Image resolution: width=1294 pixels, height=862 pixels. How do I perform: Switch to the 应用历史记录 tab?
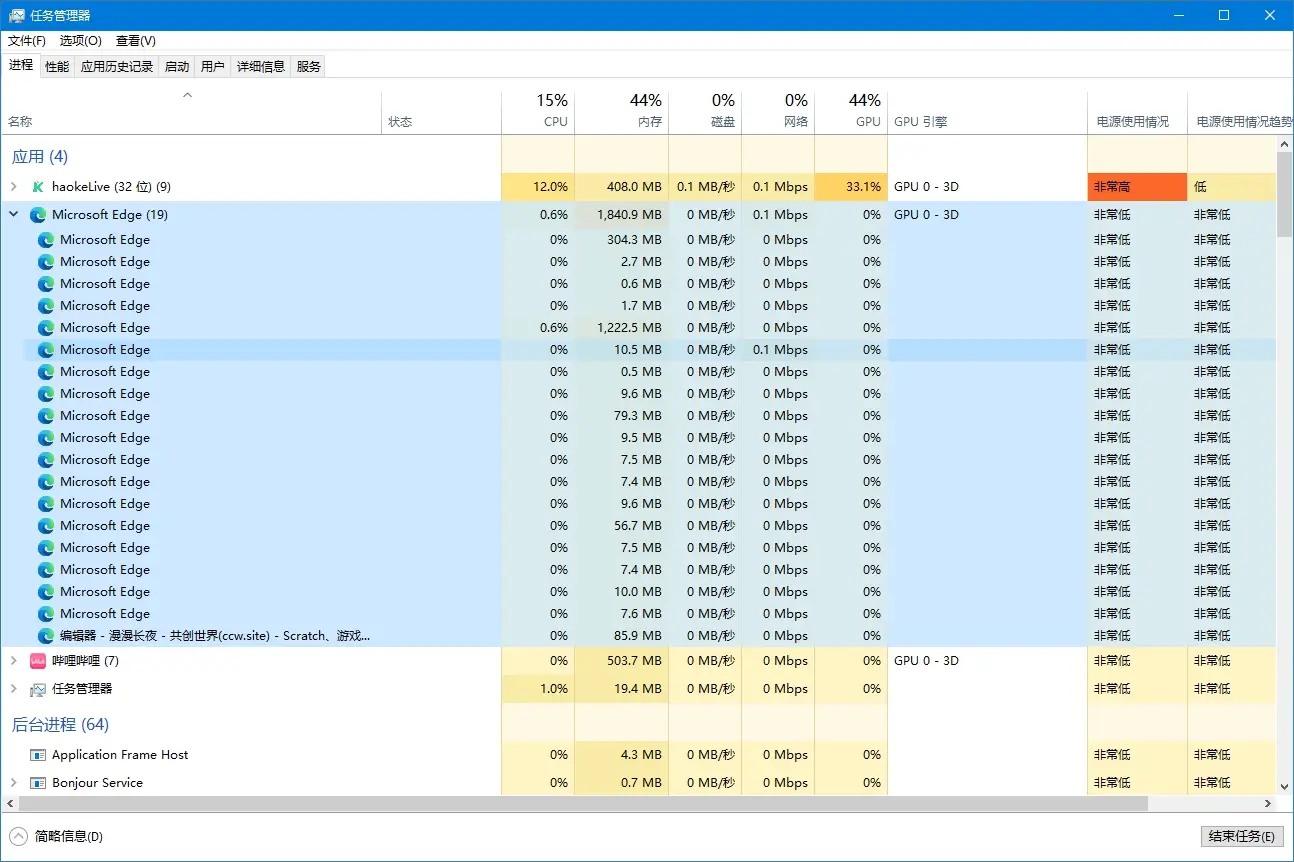coord(117,67)
